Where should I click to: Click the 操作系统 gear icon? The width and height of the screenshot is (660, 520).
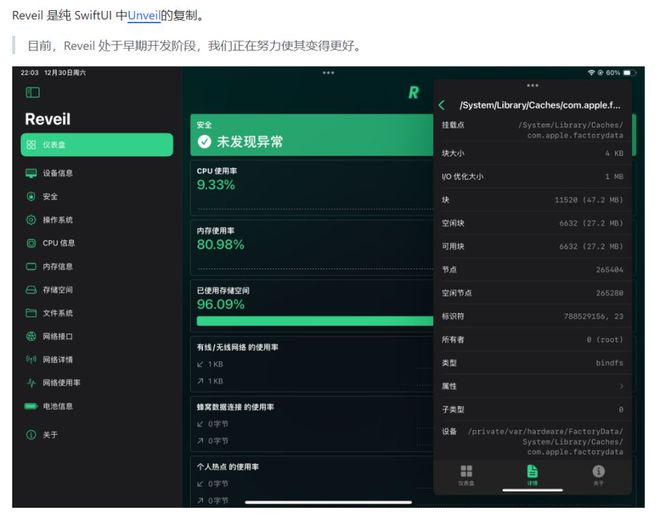point(31,220)
